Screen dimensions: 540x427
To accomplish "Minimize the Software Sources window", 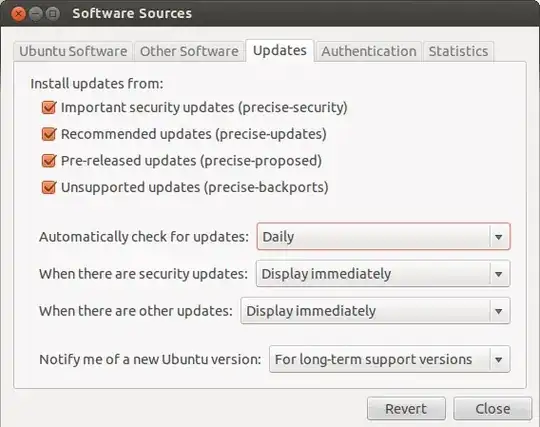I will coord(35,14).
